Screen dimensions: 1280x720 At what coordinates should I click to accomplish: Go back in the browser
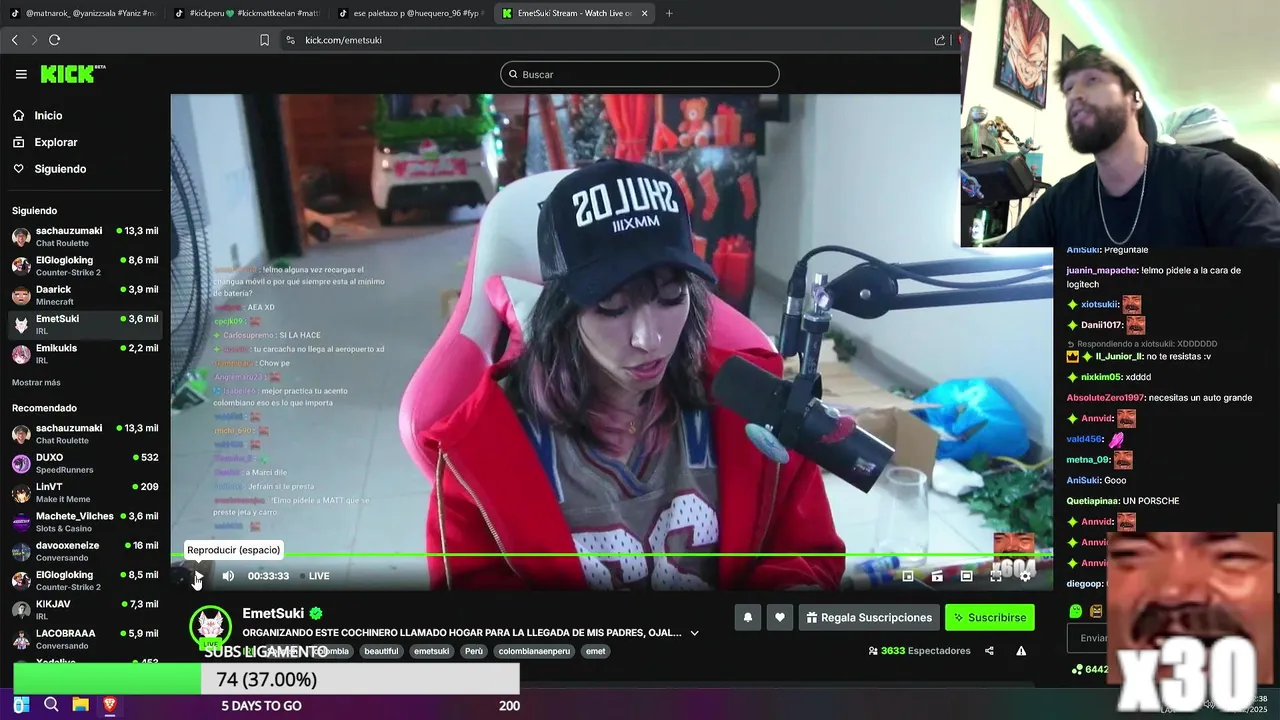(14, 40)
